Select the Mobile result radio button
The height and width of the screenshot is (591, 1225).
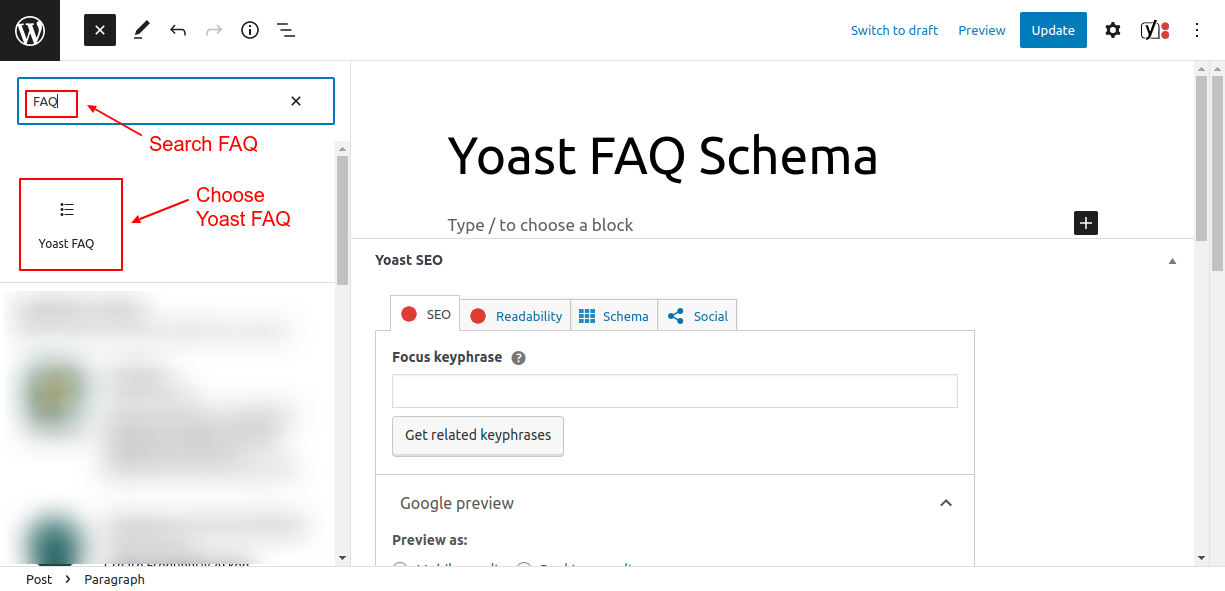tap(400, 569)
